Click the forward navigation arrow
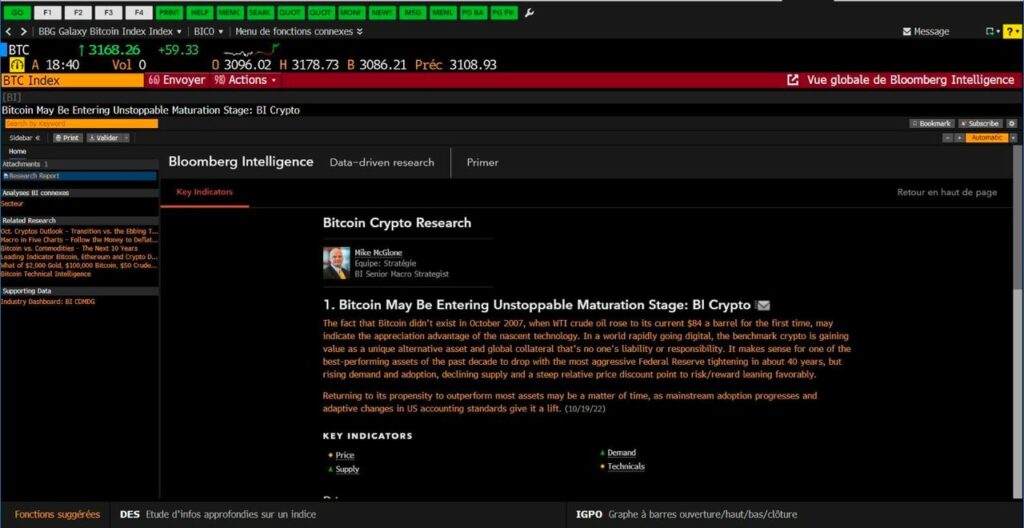The width and height of the screenshot is (1024, 528). pos(23,31)
